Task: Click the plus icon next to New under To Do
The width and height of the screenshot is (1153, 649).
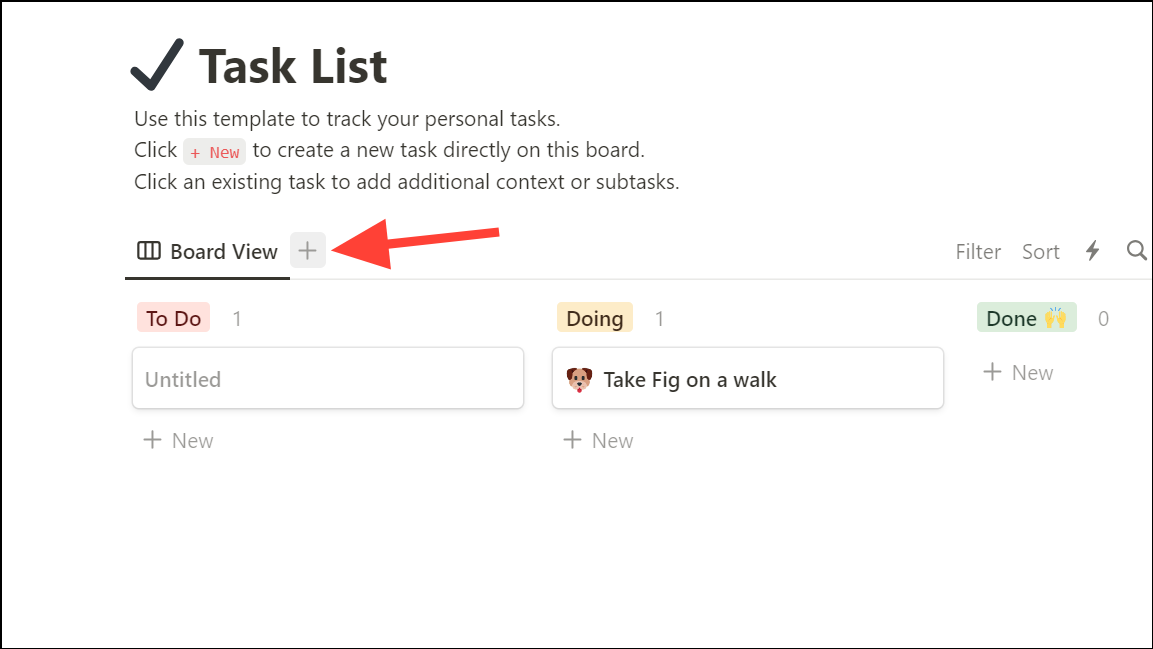Action: [x=151, y=440]
